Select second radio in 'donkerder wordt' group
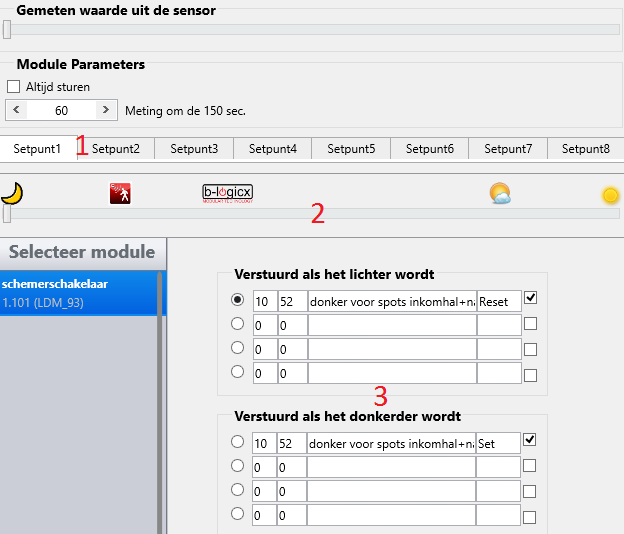Viewport: 624px width, 534px height. tap(238, 465)
